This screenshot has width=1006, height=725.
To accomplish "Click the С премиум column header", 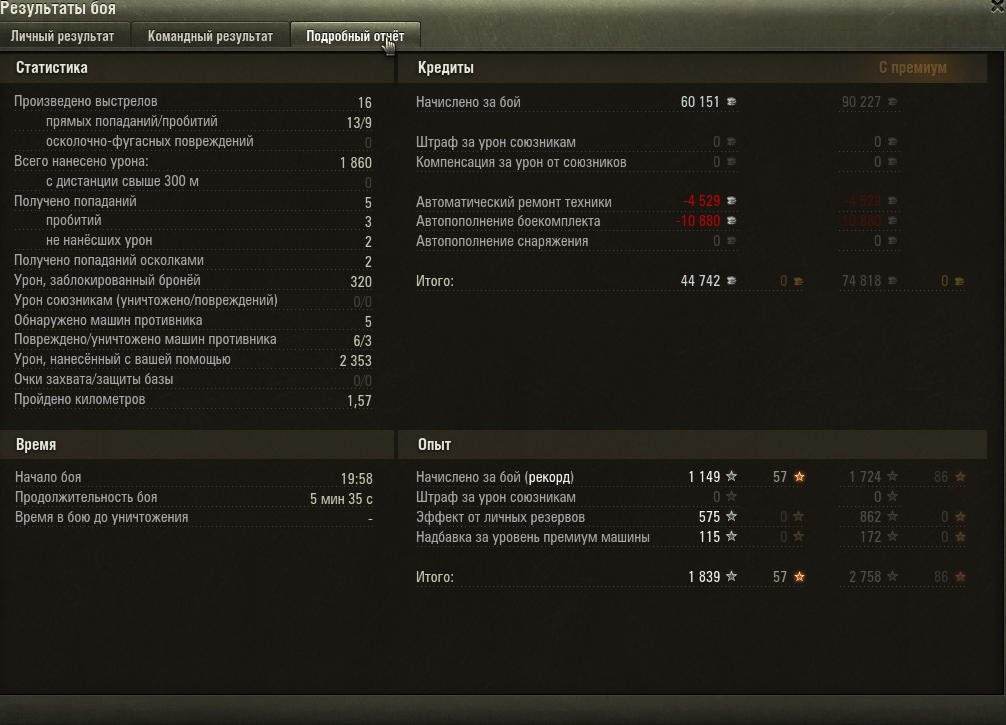I will (912, 67).
